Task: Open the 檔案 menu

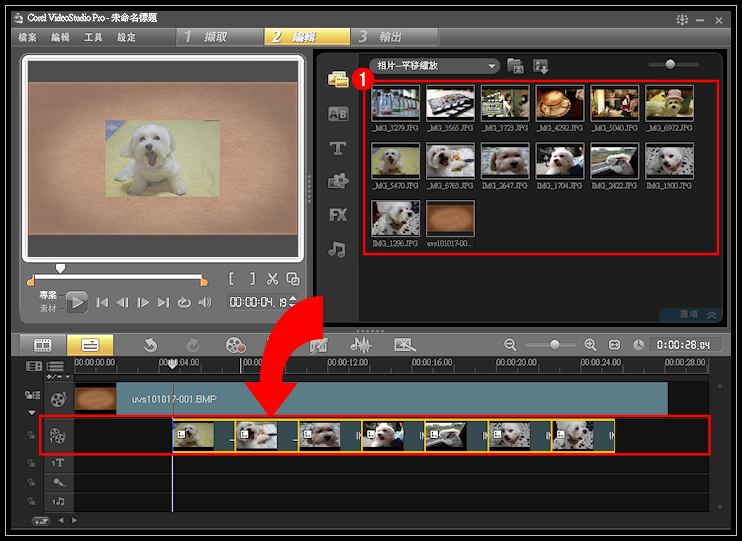Action: click(27, 37)
